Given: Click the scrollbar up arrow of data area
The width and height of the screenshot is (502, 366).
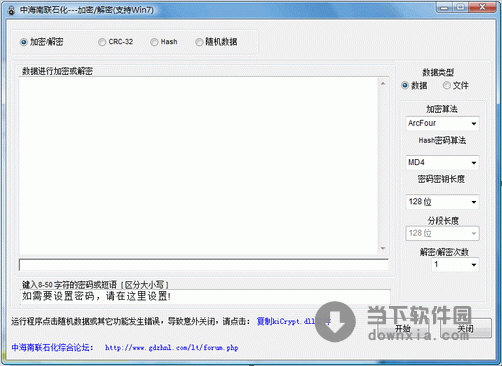Looking at the screenshot, I should pyautogui.click(x=383, y=83).
